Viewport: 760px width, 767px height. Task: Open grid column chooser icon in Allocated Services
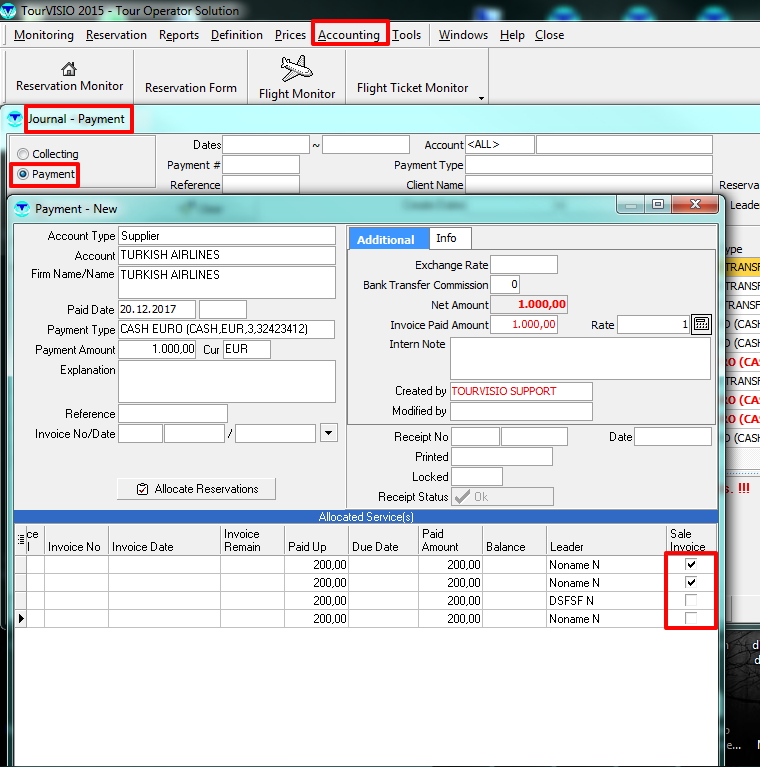click(21, 540)
